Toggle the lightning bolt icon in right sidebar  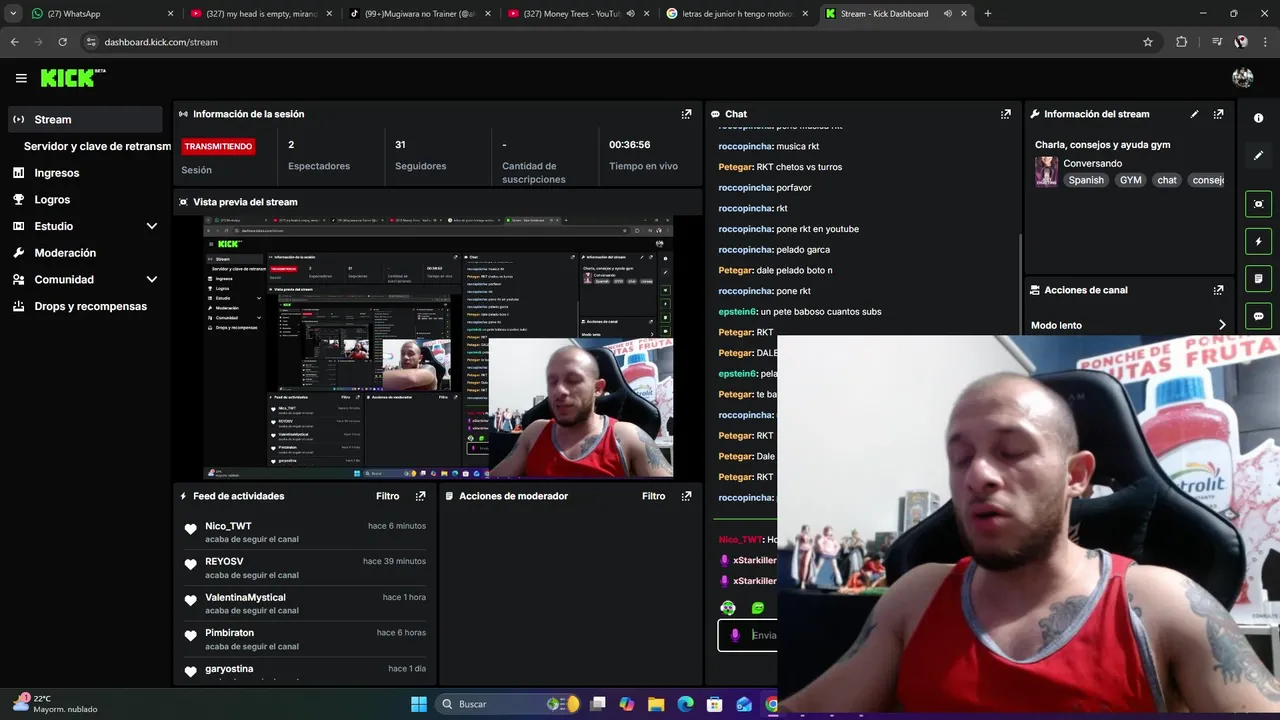(1258, 241)
